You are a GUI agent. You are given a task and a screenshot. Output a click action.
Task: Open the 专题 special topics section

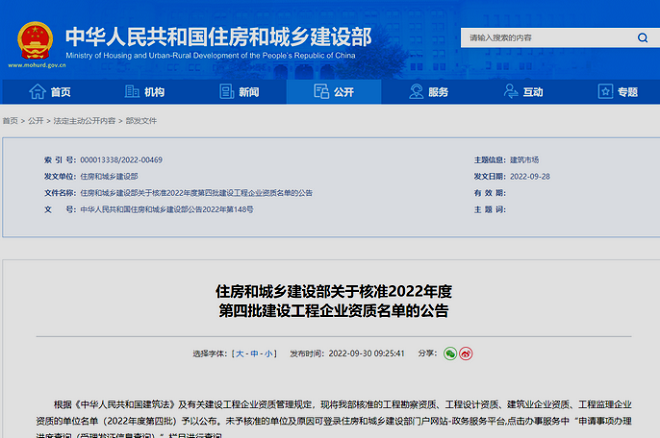(x=616, y=92)
